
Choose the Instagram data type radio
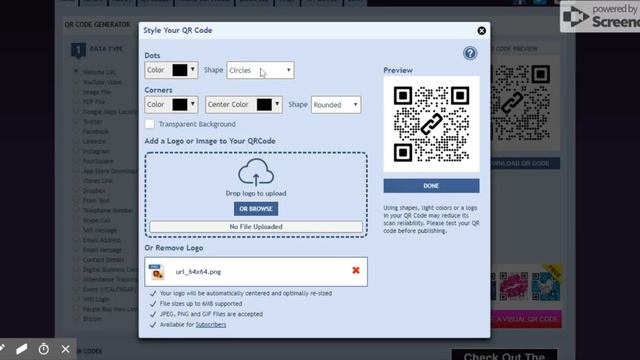pyautogui.click(x=76, y=151)
